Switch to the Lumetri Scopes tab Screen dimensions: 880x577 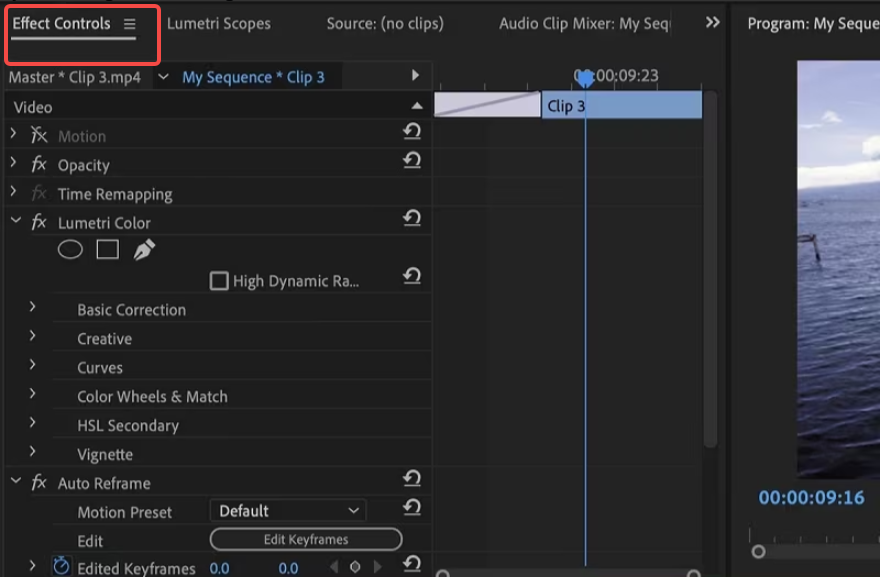[x=218, y=23]
